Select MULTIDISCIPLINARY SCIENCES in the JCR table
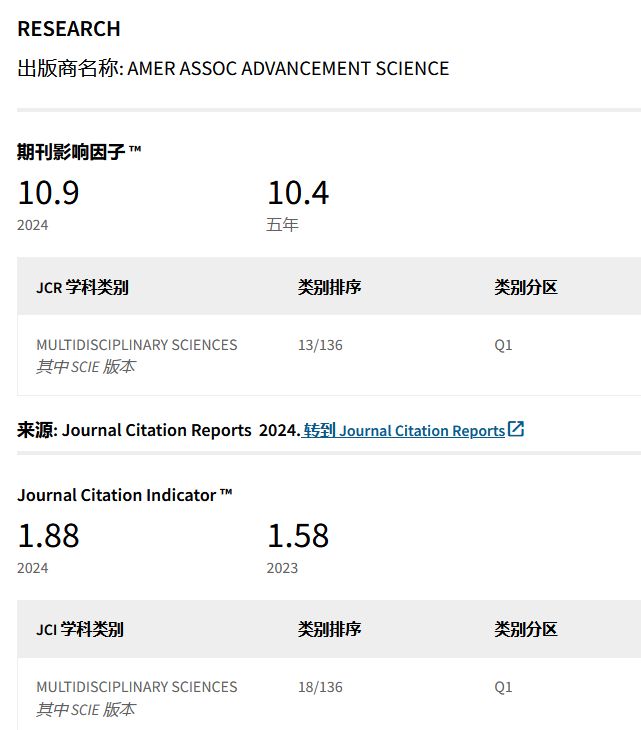The image size is (641, 730). click(137, 345)
